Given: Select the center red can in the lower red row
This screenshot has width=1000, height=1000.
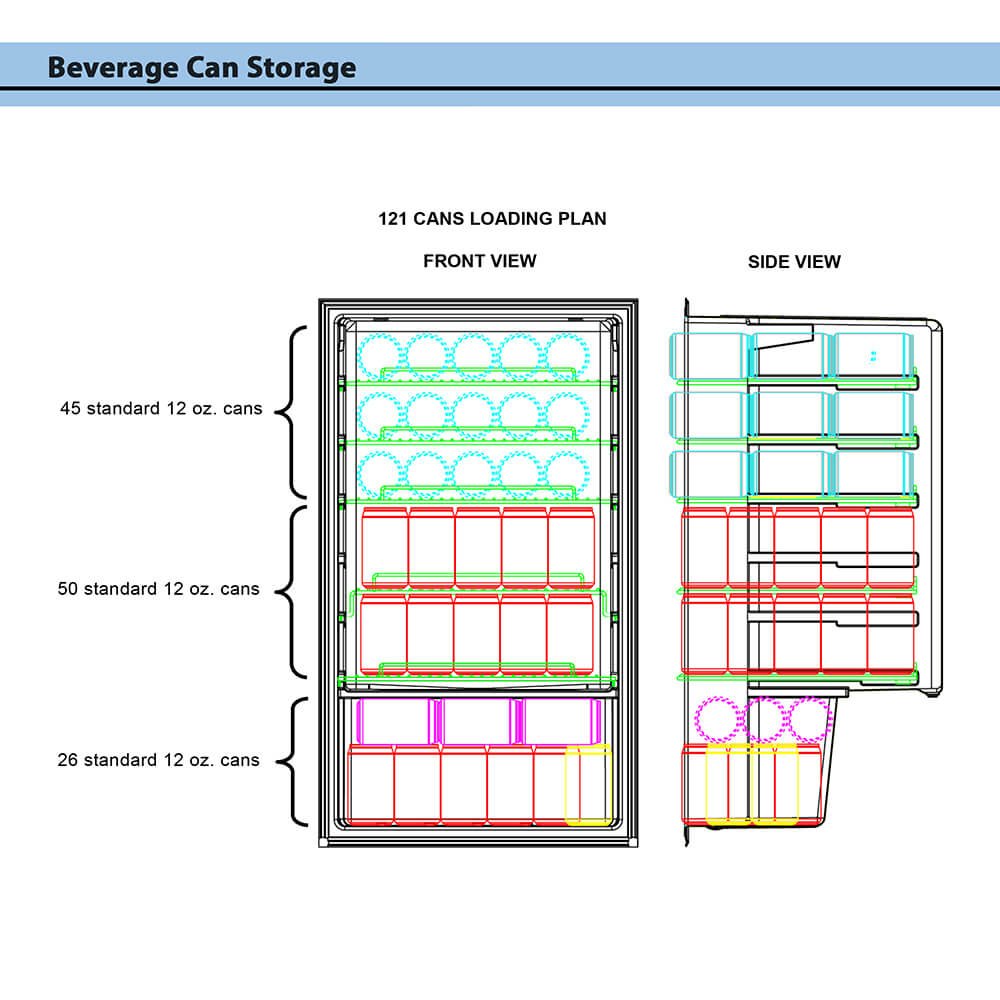Looking at the screenshot, I should [476, 635].
